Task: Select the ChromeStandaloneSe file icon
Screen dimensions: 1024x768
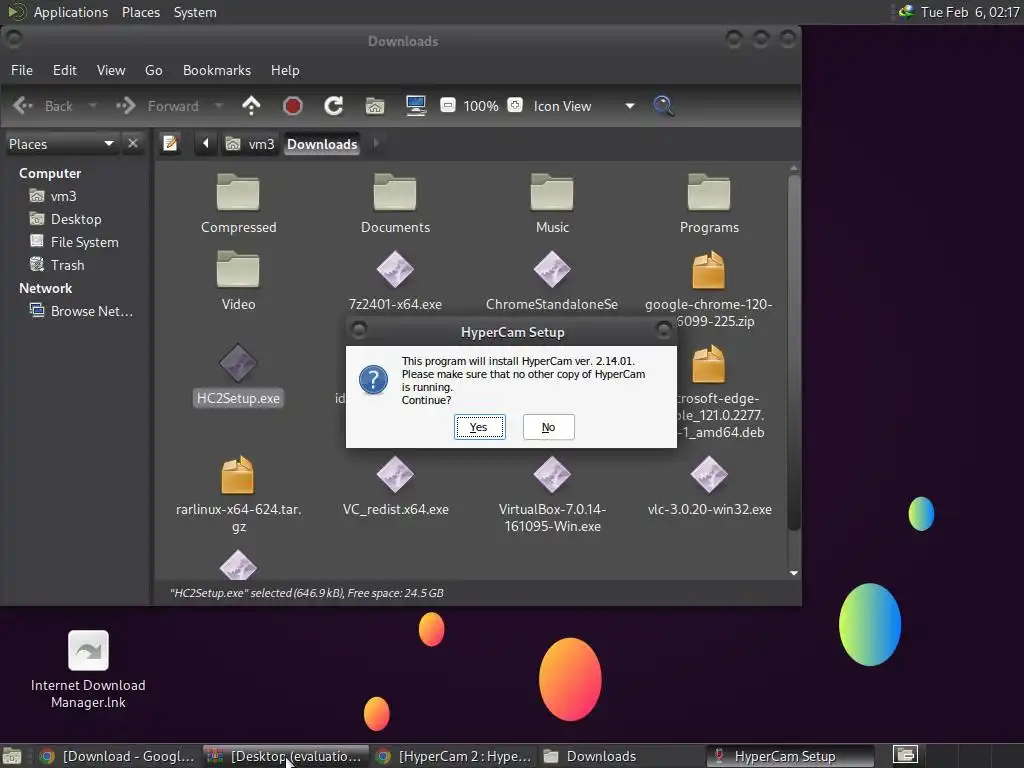Action: tap(552, 269)
